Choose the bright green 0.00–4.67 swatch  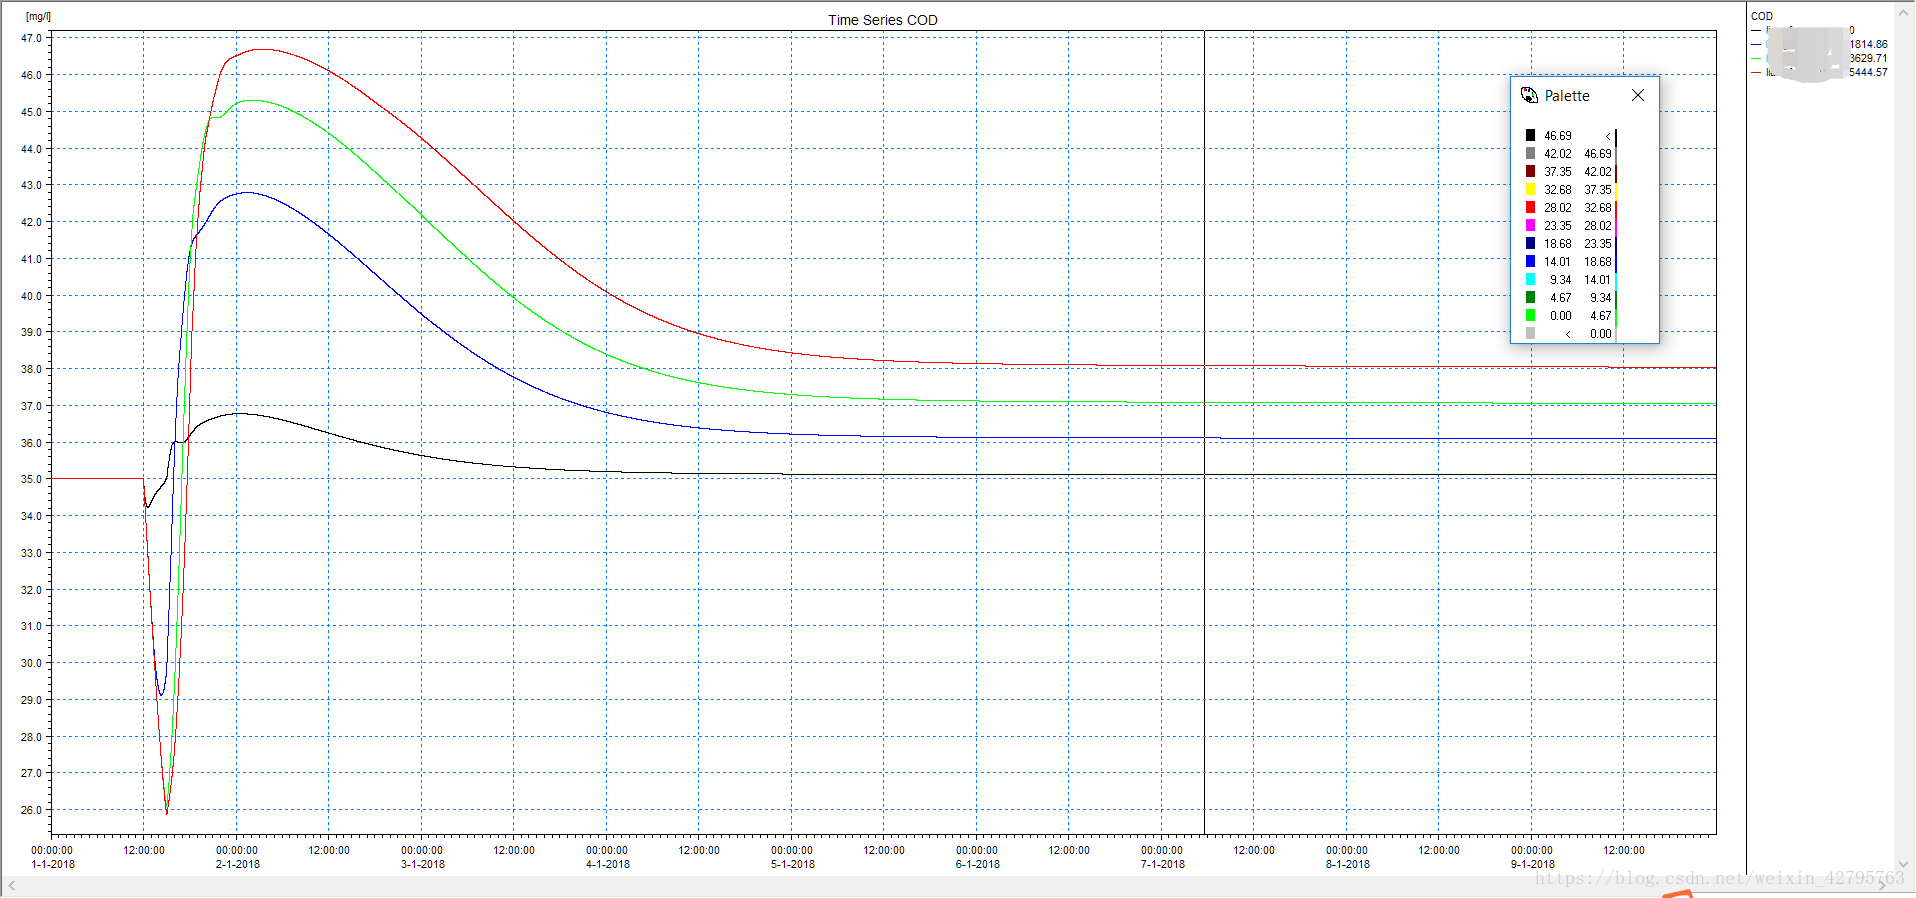coord(1530,315)
